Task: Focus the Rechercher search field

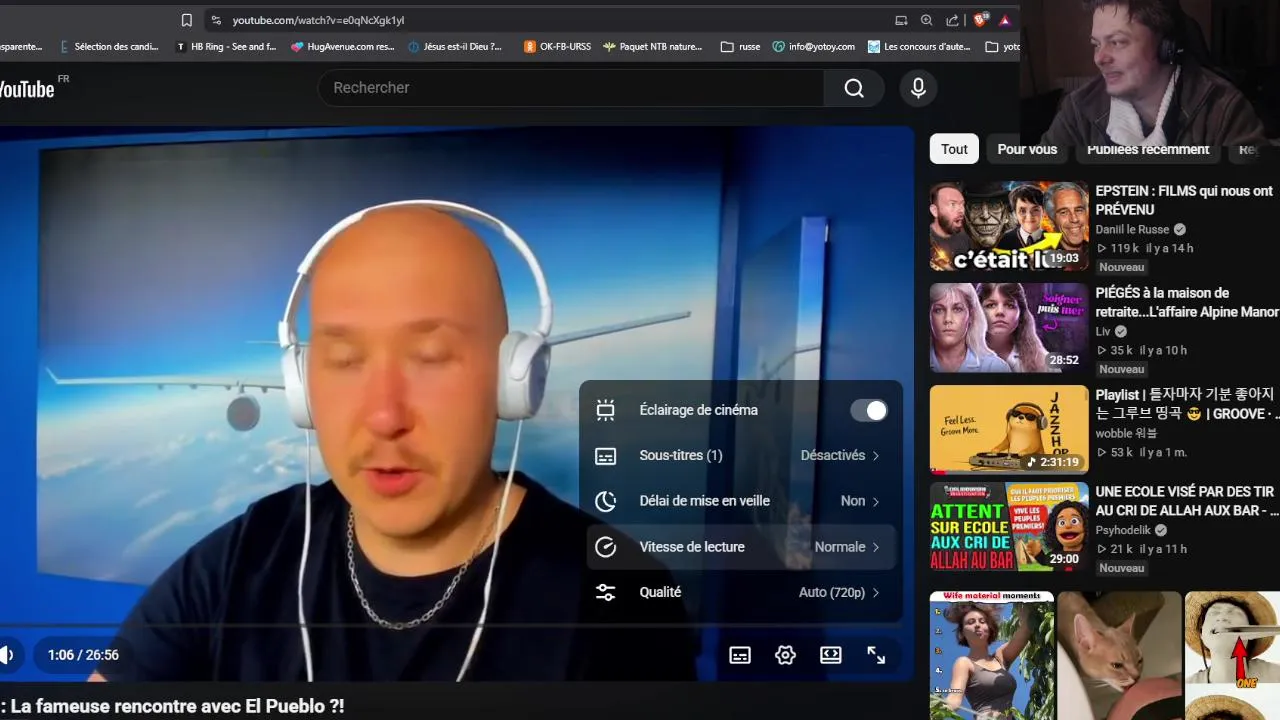Action: tap(571, 88)
